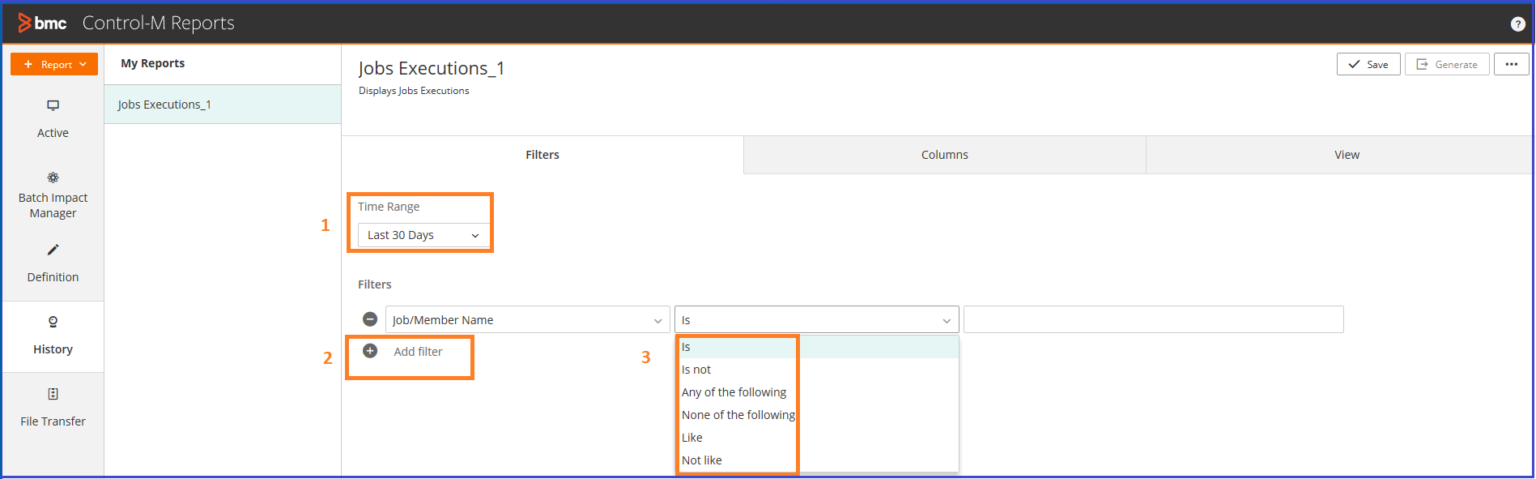Open the Active monitor section

(53, 118)
